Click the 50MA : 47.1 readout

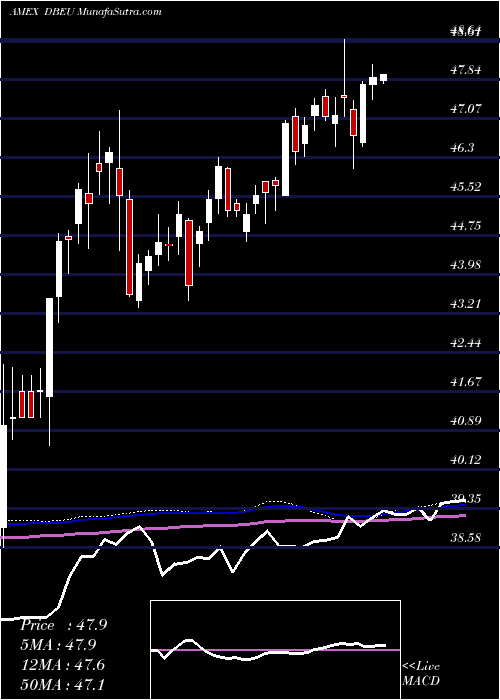point(62,684)
